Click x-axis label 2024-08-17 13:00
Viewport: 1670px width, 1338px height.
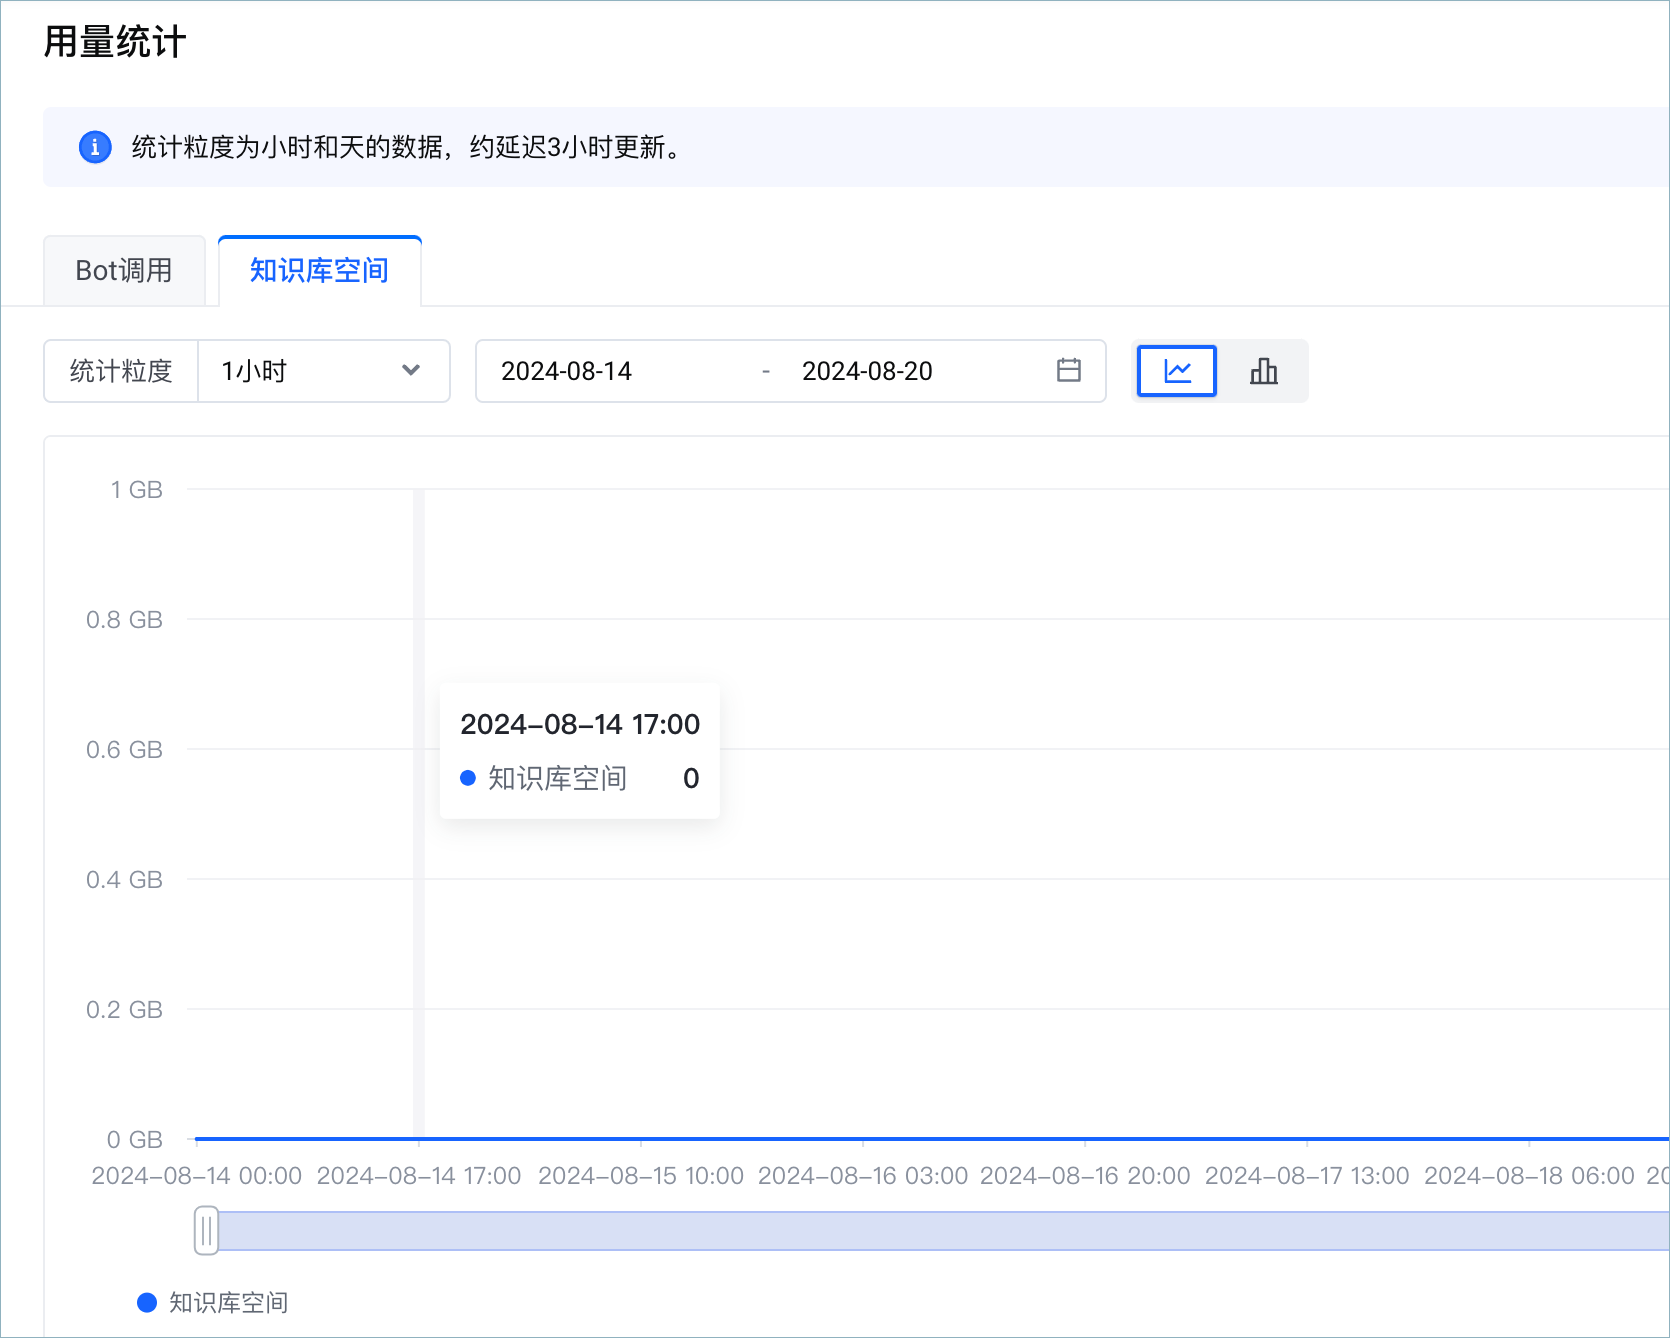pos(1307,1175)
